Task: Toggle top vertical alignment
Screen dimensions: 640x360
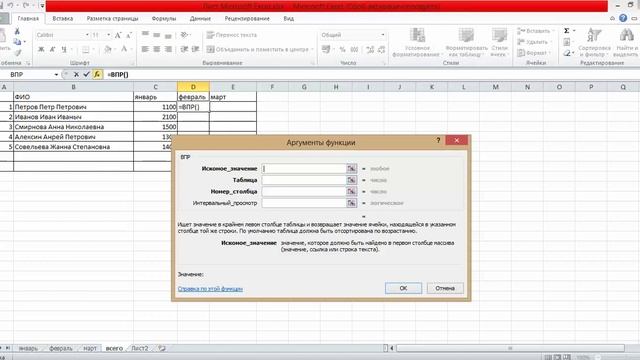Action: click(145, 35)
